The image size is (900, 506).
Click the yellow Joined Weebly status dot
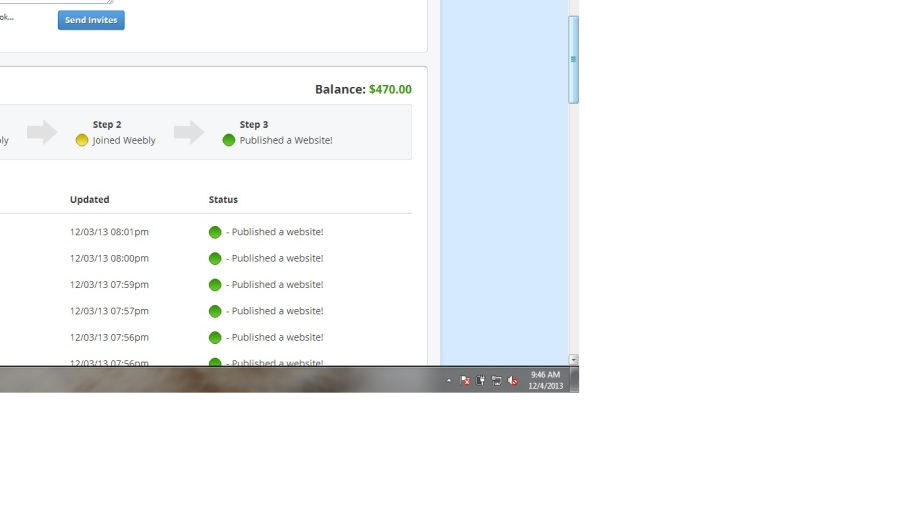pos(82,140)
